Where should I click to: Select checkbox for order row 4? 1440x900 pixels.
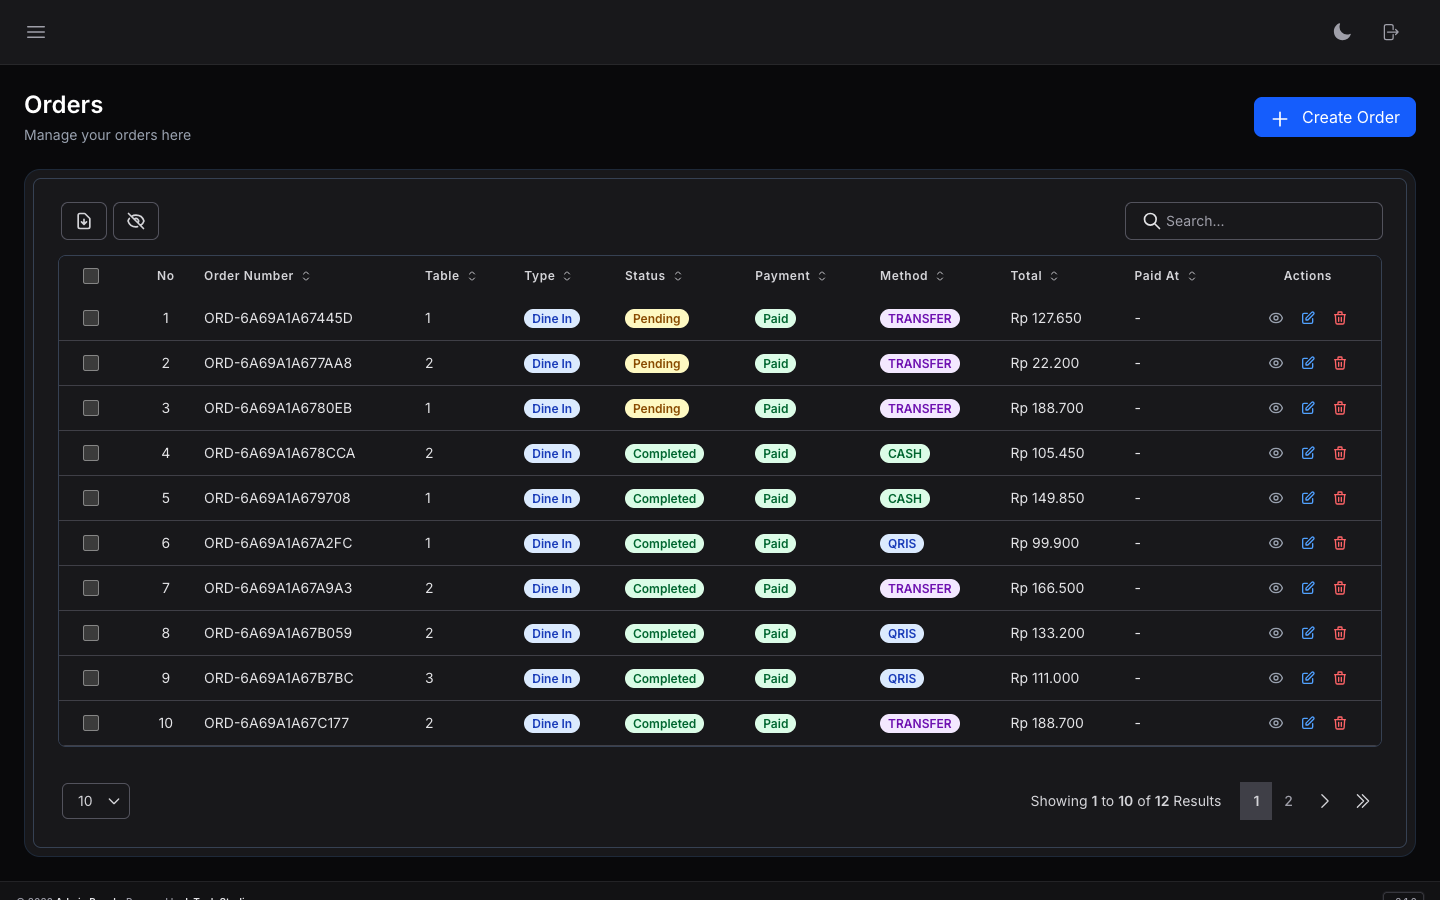[x=91, y=453]
